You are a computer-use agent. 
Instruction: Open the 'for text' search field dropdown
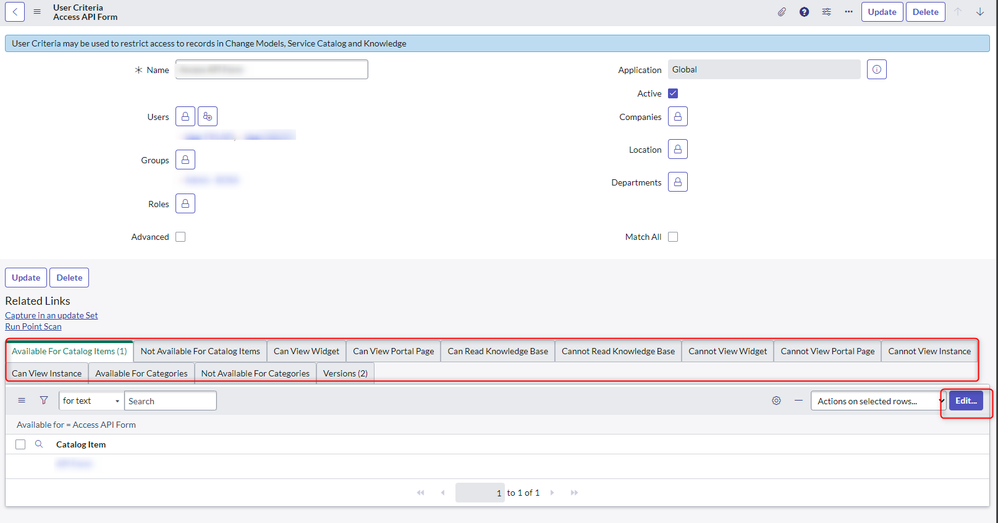[x=90, y=401]
